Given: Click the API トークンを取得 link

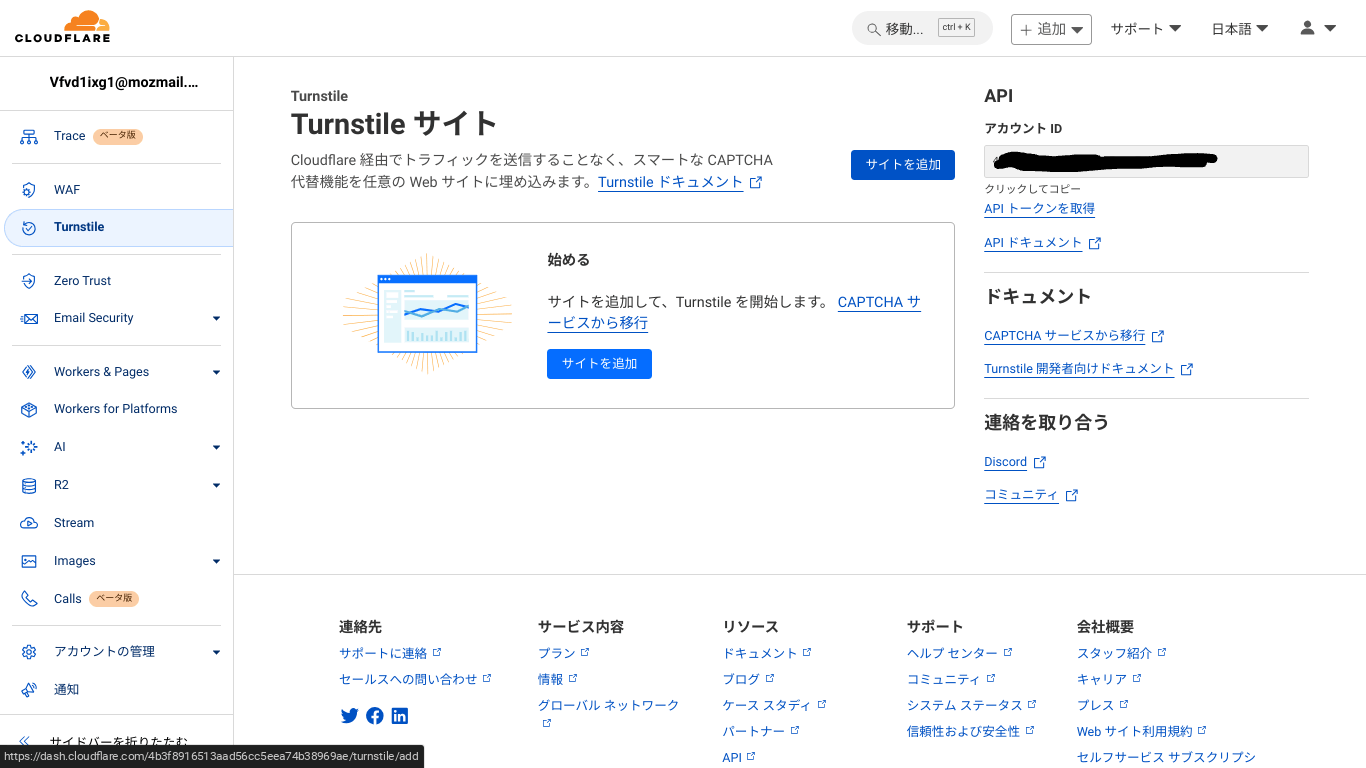Looking at the screenshot, I should pos(1039,209).
